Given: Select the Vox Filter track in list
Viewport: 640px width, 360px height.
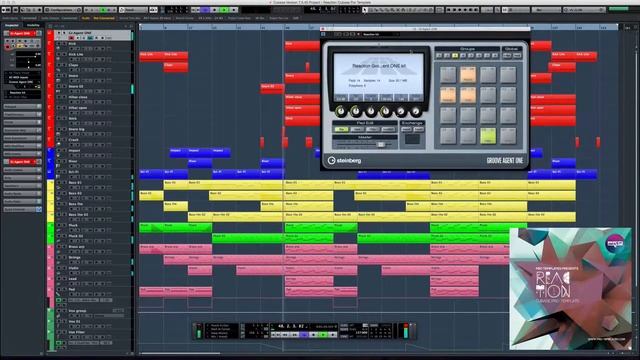Looking at the screenshot, I should (x=76, y=332).
